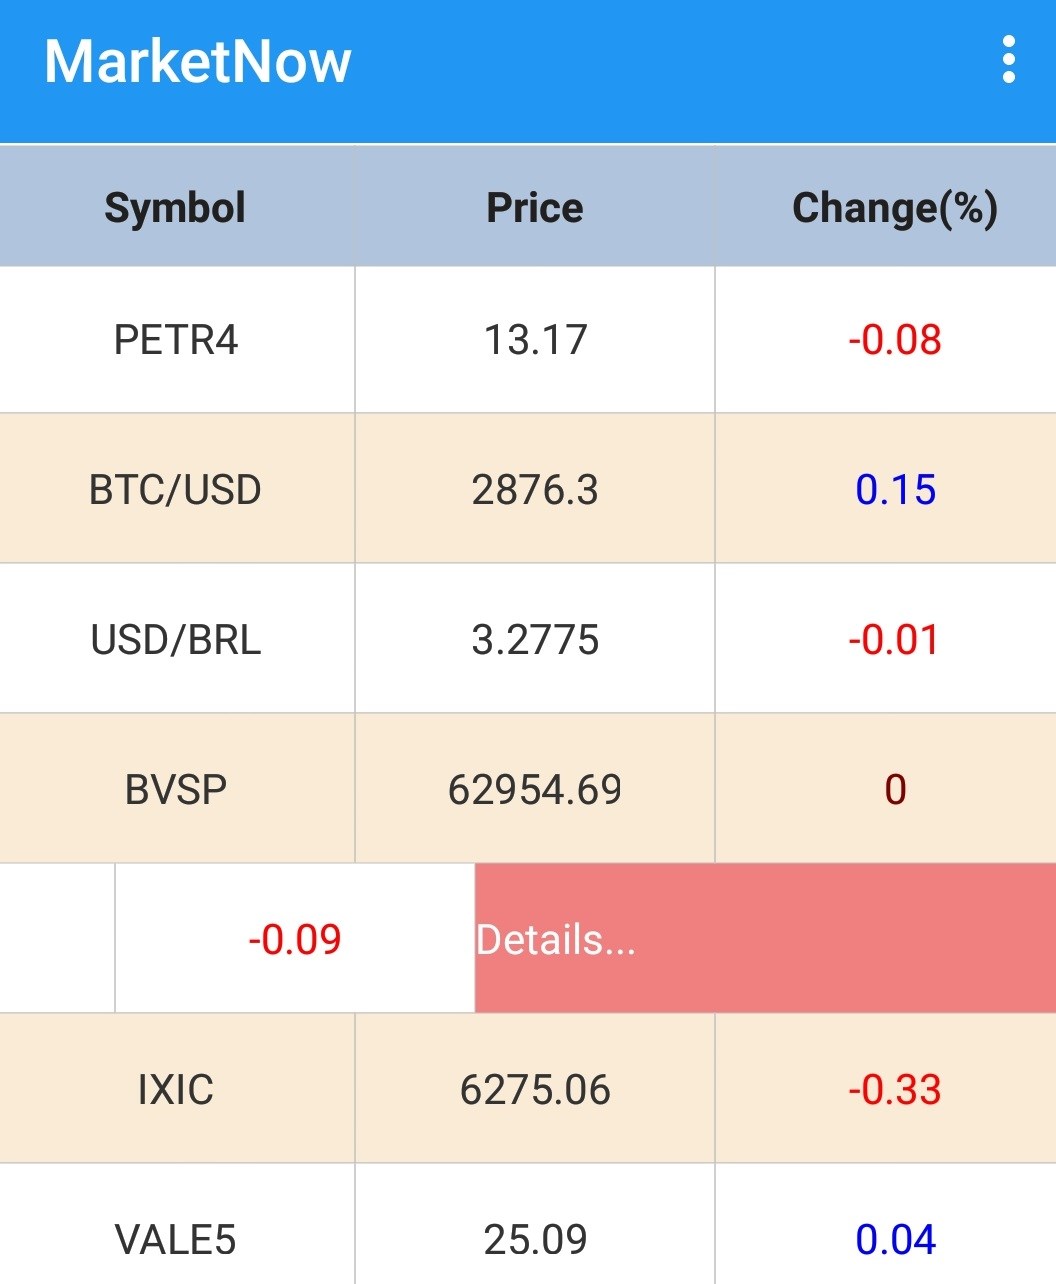The width and height of the screenshot is (1056, 1284).
Task: Click IXIC change value -0.33
Action: pyautogui.click(x=895, y=1089)
